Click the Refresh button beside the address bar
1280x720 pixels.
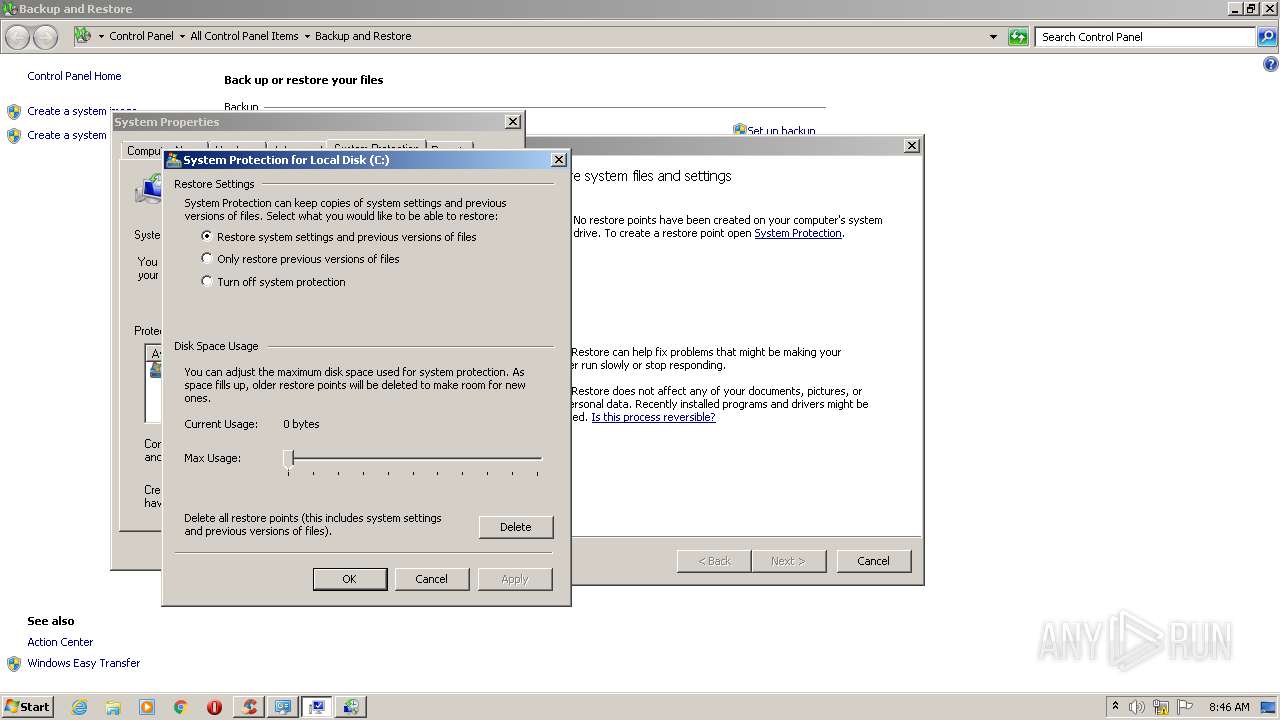(1018, 37)
